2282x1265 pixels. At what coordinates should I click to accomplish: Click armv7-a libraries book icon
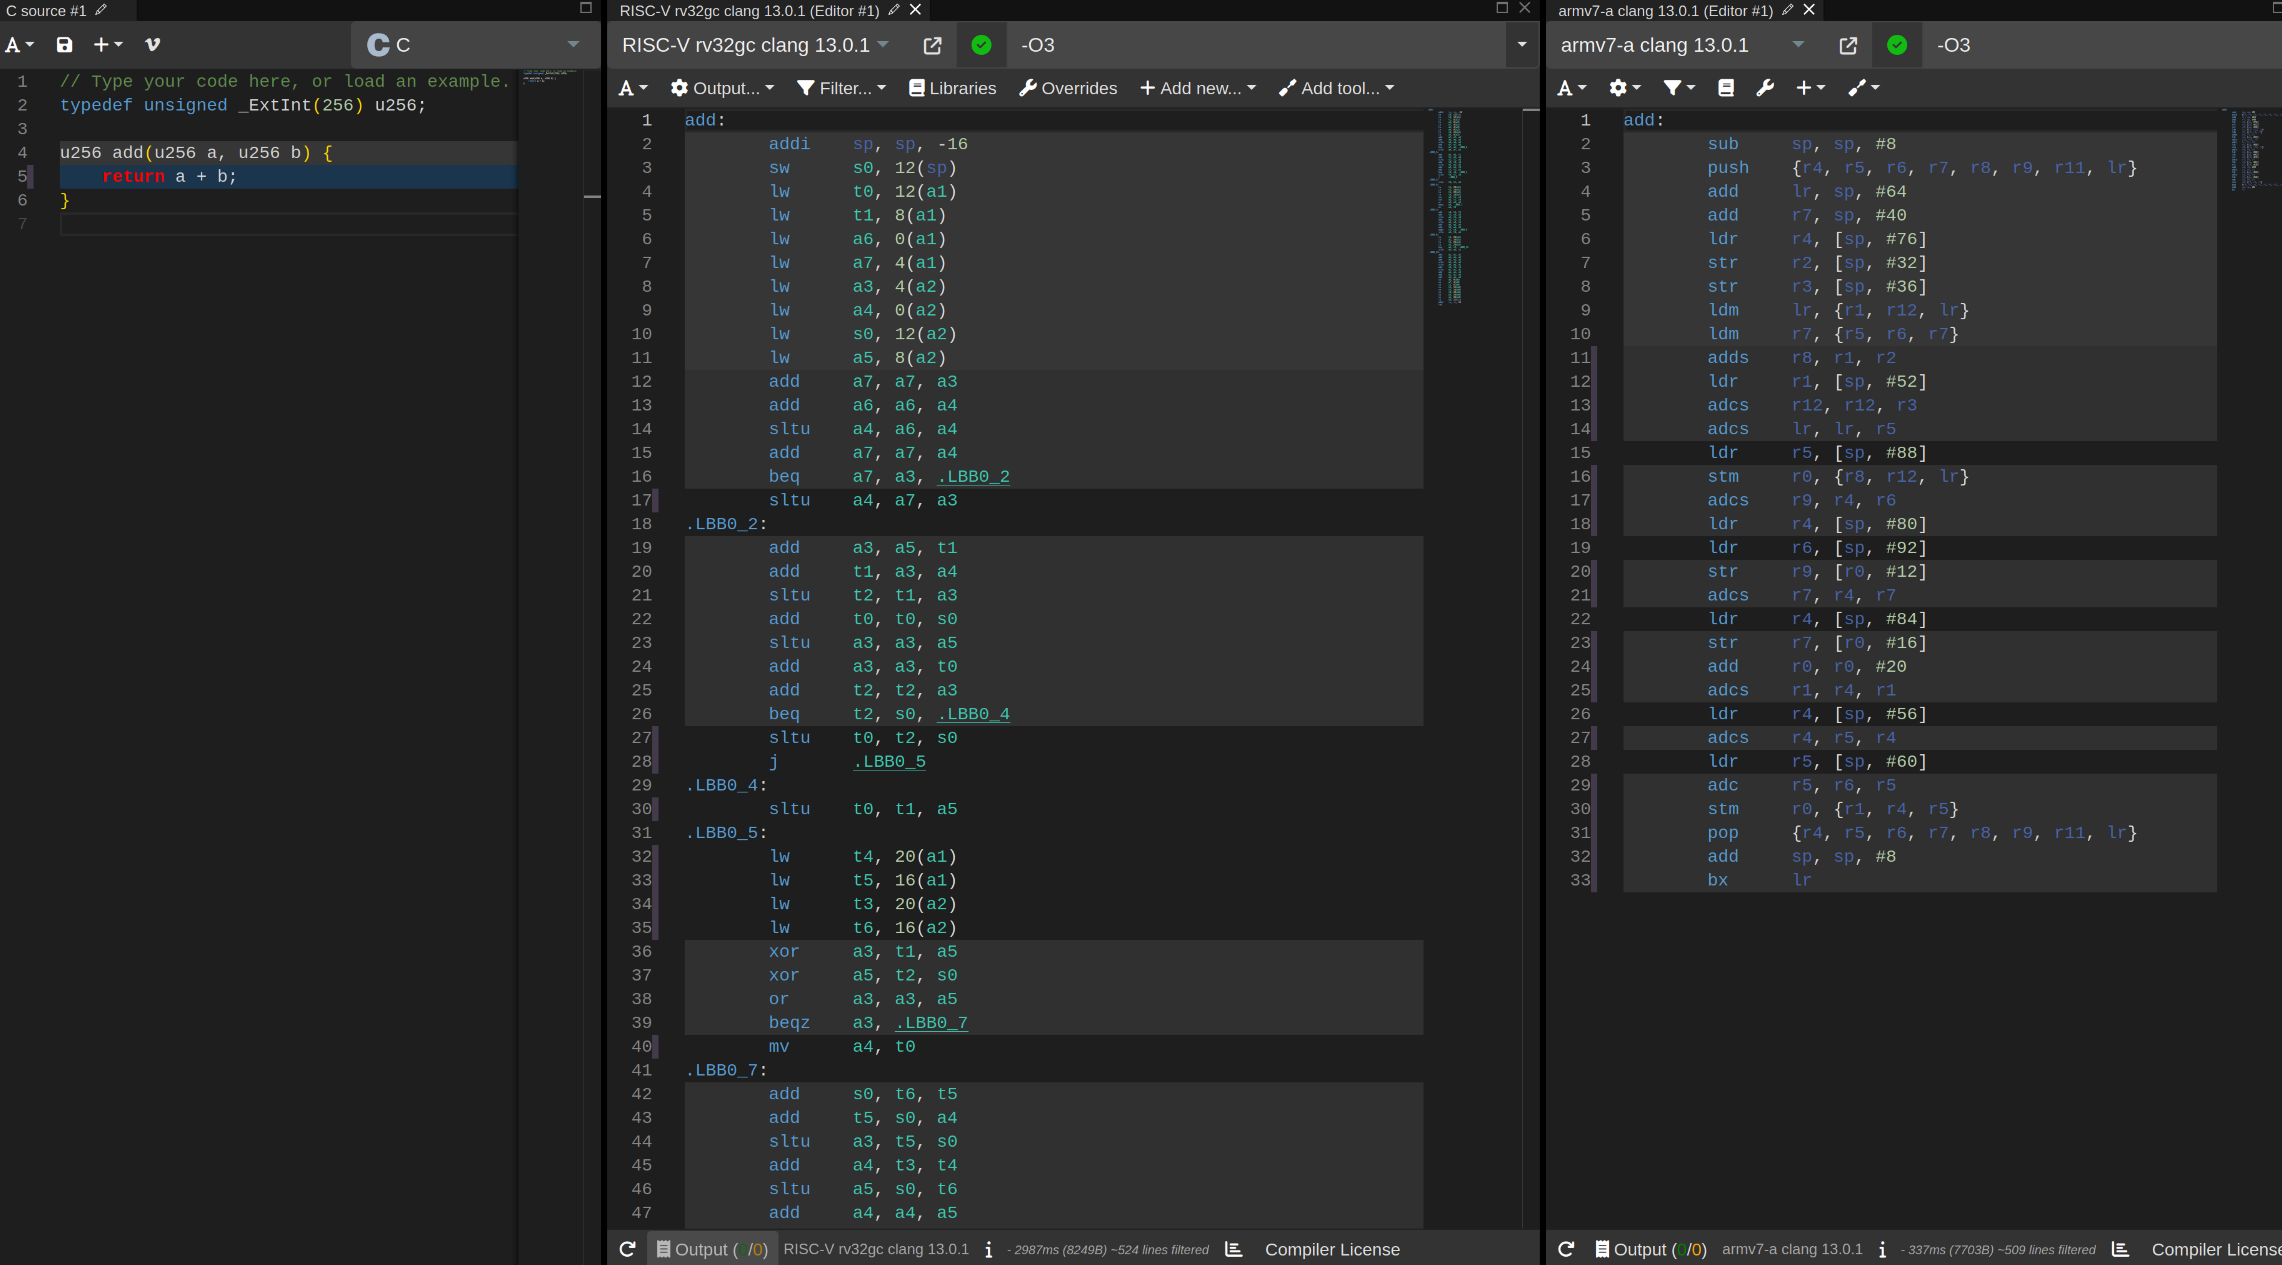(1726, 88)
